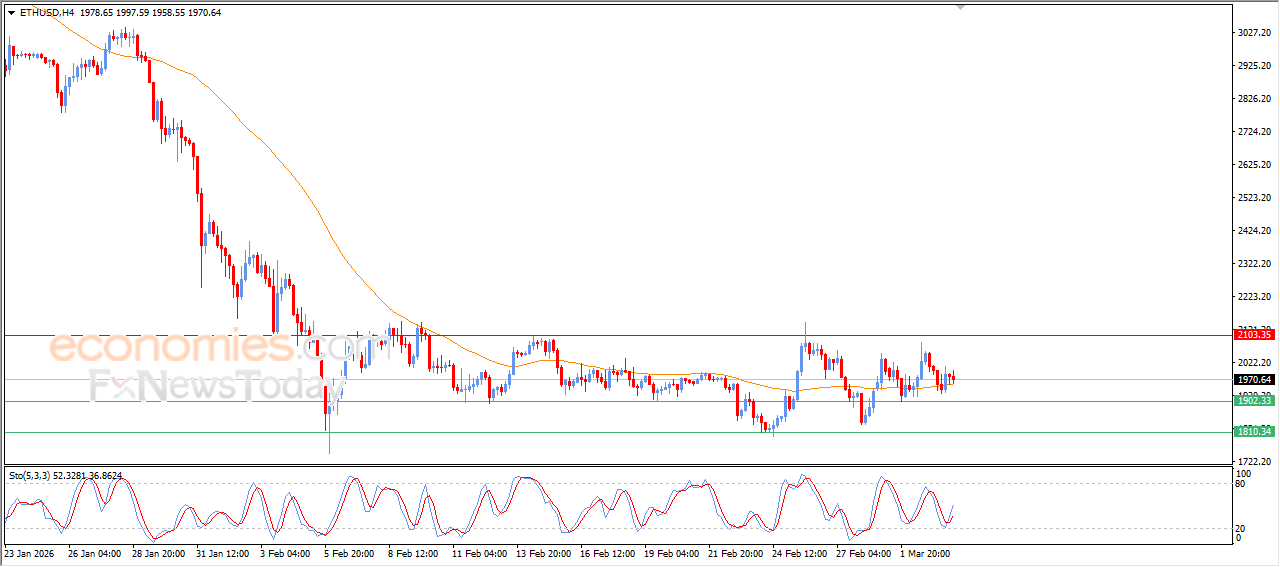Click the stochastic 20 level label
This screenshot has height=567, width=1280.
[1241, 528]
